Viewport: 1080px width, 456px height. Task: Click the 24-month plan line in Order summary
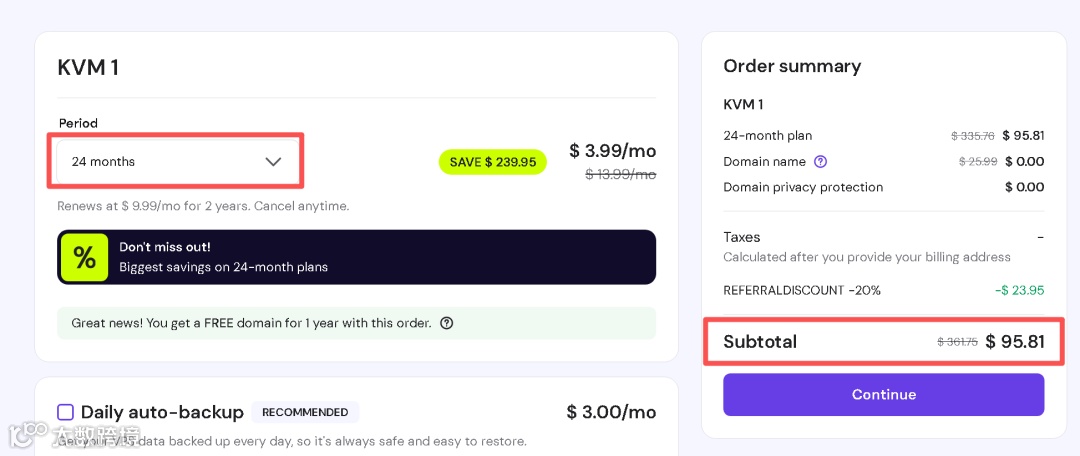tap(768, 136)
